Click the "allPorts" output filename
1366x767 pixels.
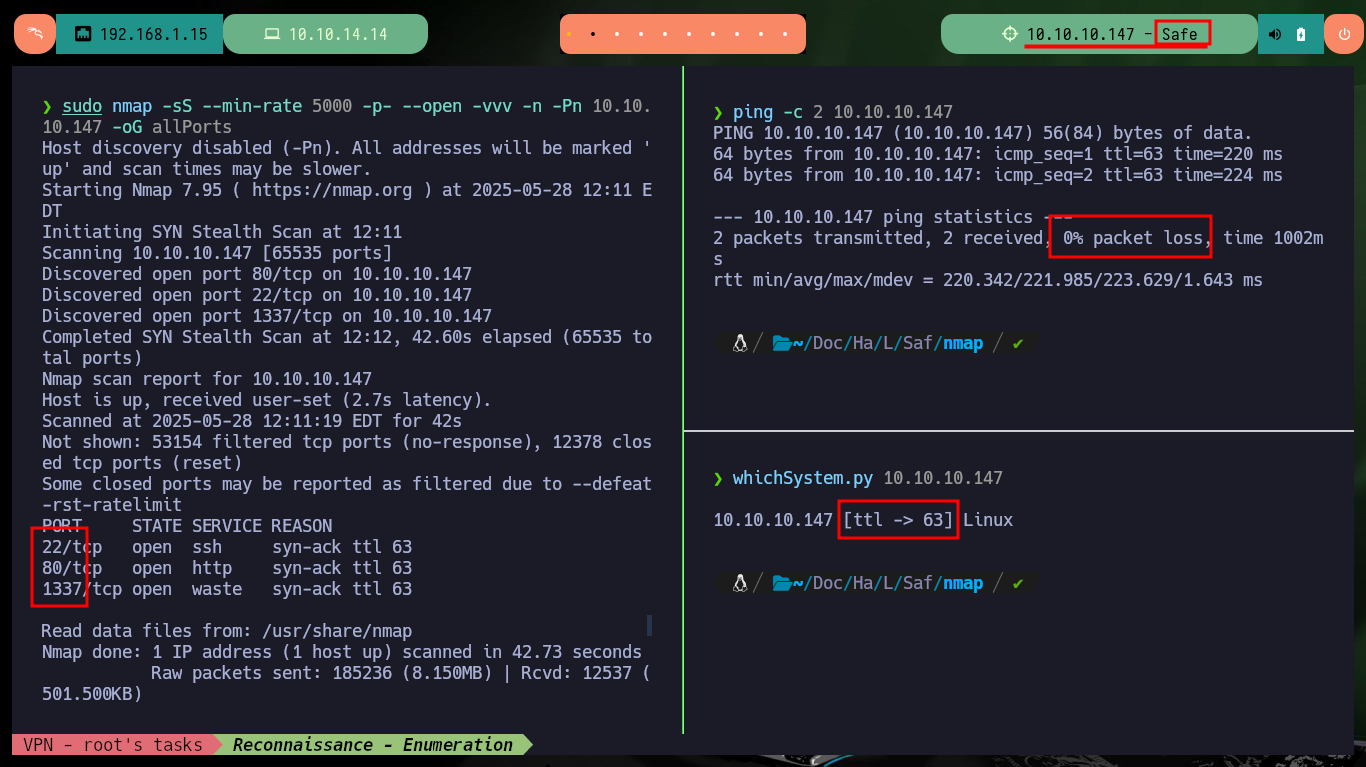(x=192, y=127)
